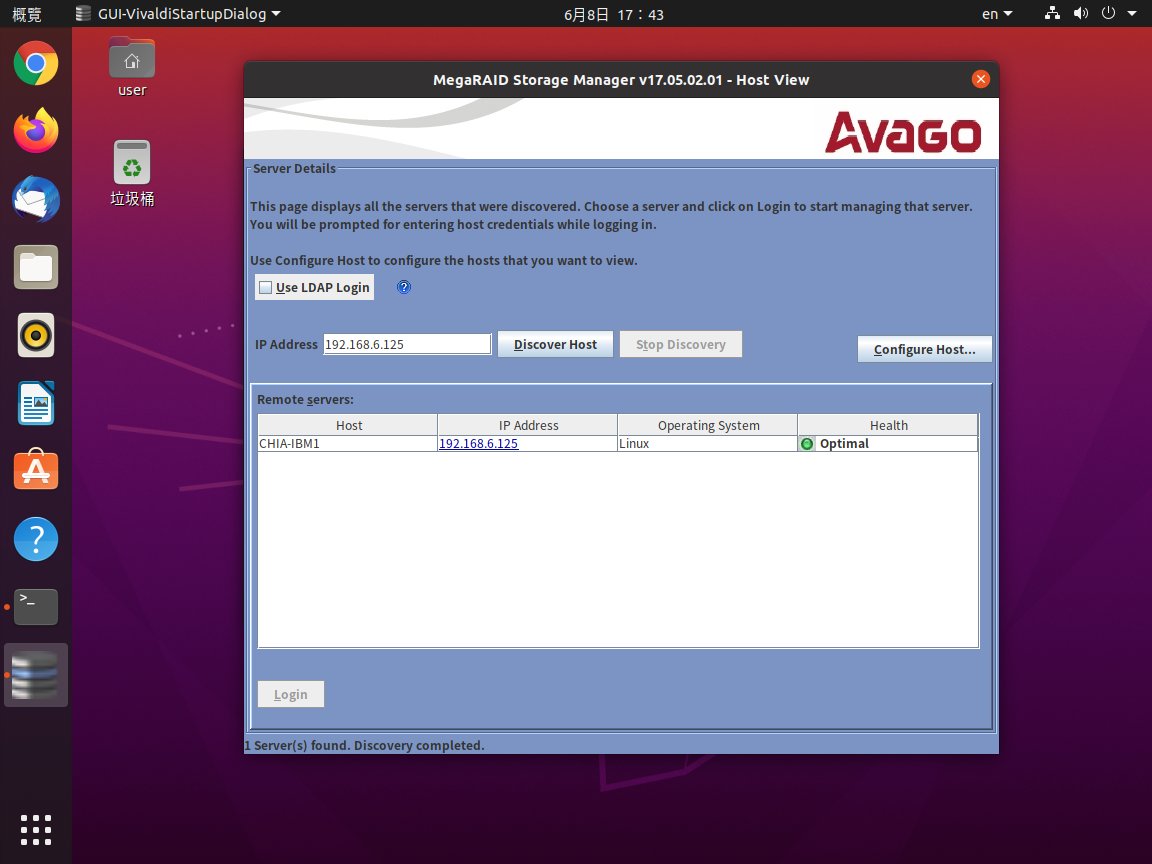1152x864 pixels.
Task: Click the 192.168.6.125 server link
Action: point(478,444)
